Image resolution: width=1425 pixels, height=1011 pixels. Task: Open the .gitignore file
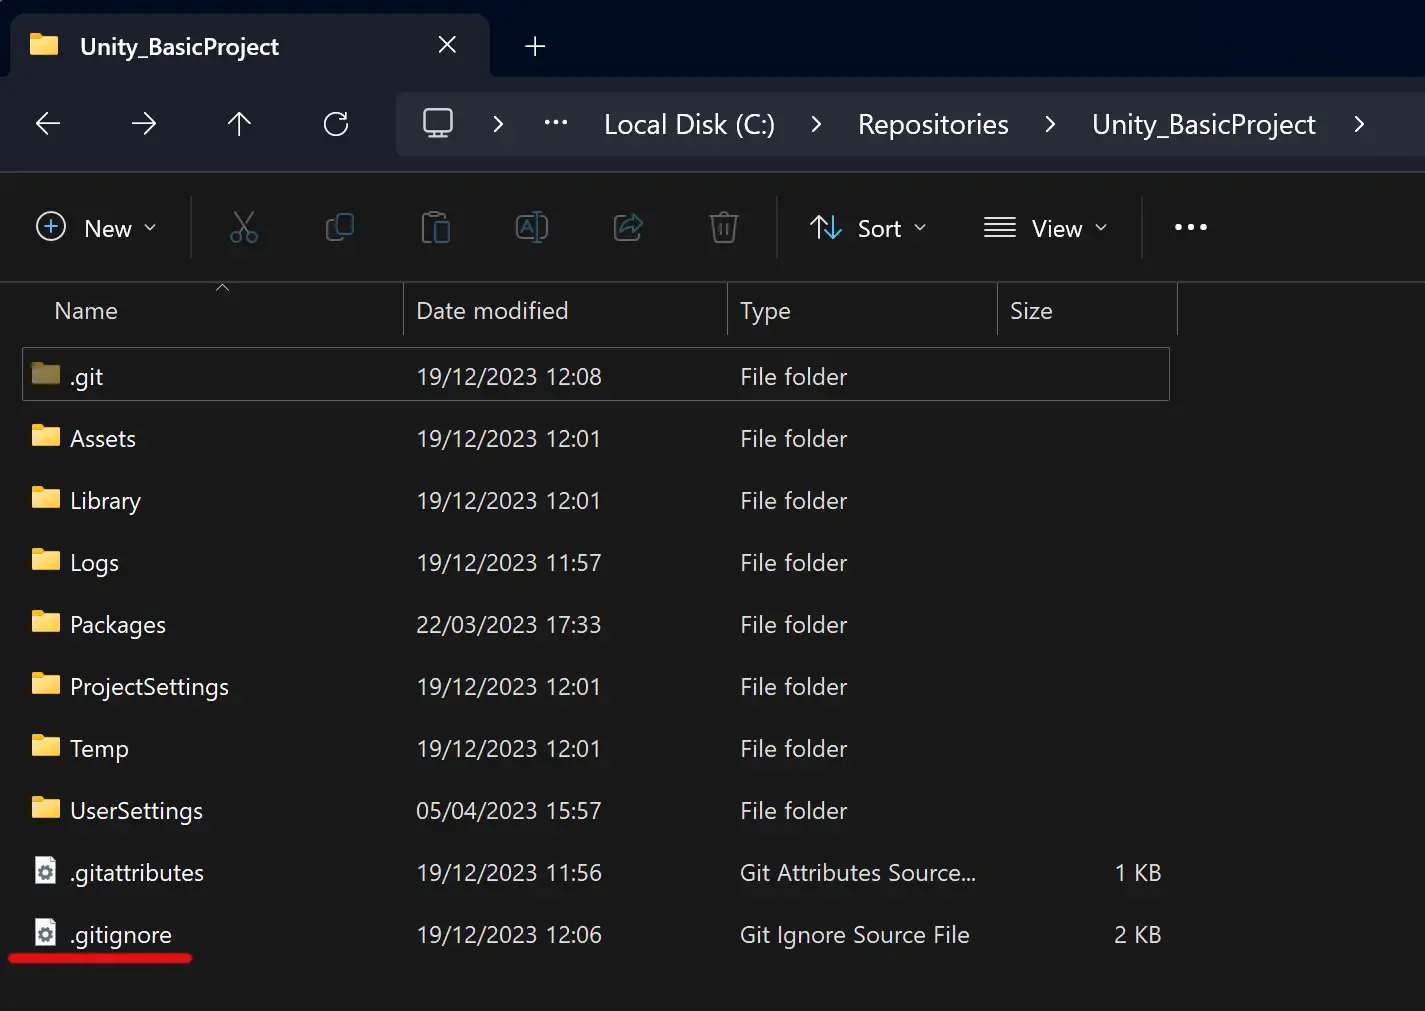click(x=120, y=934)
